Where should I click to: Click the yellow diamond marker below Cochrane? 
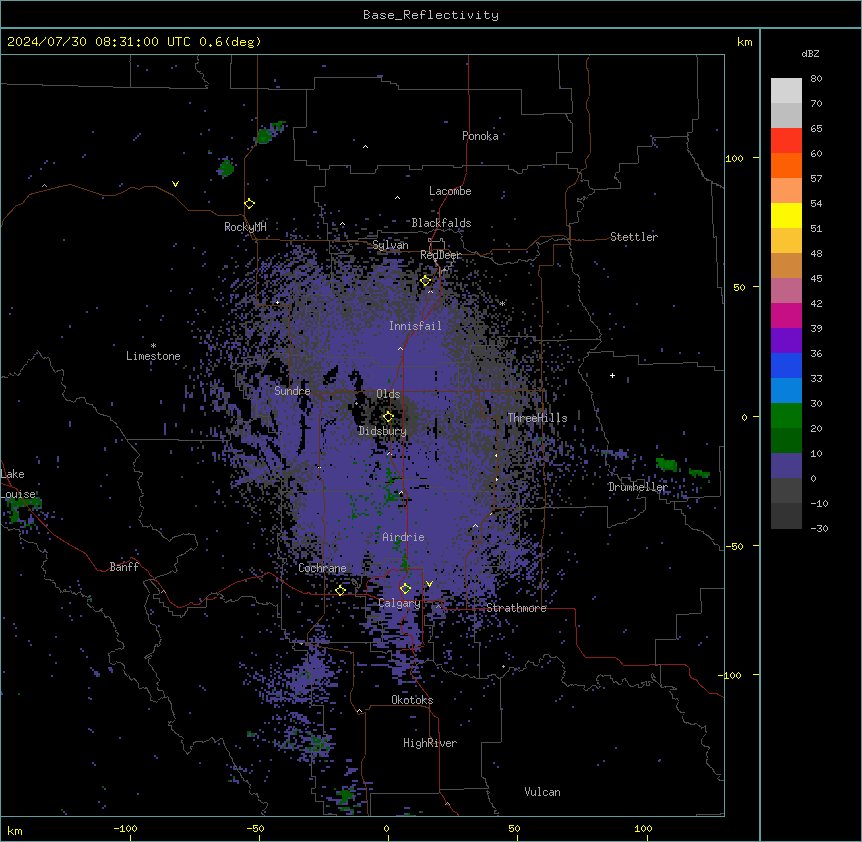(x=340, y=590)
